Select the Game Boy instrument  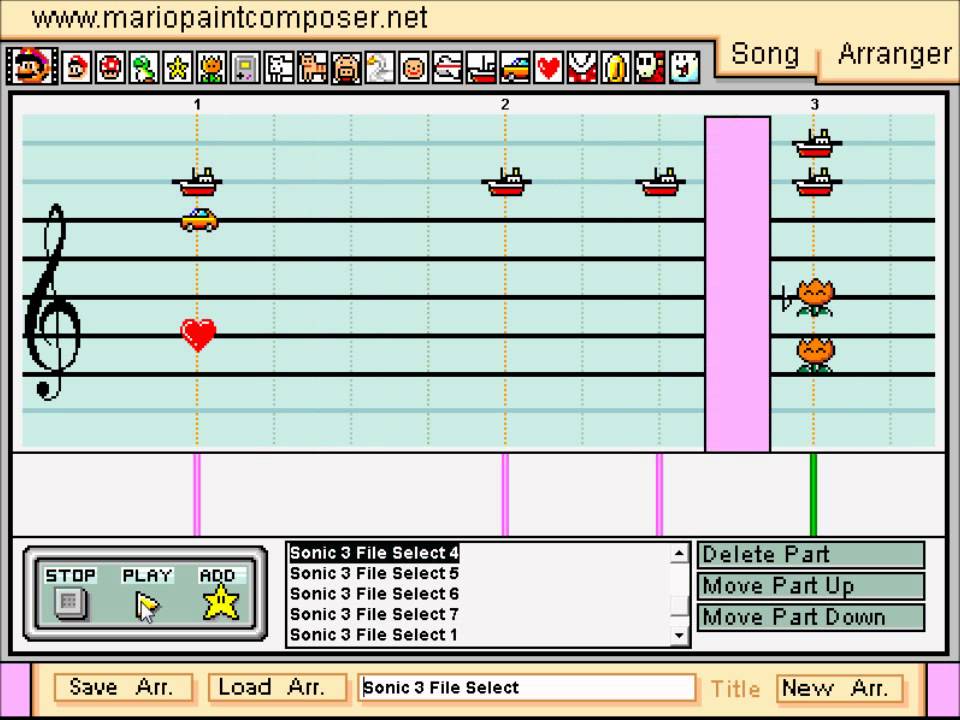click(245, 67)
